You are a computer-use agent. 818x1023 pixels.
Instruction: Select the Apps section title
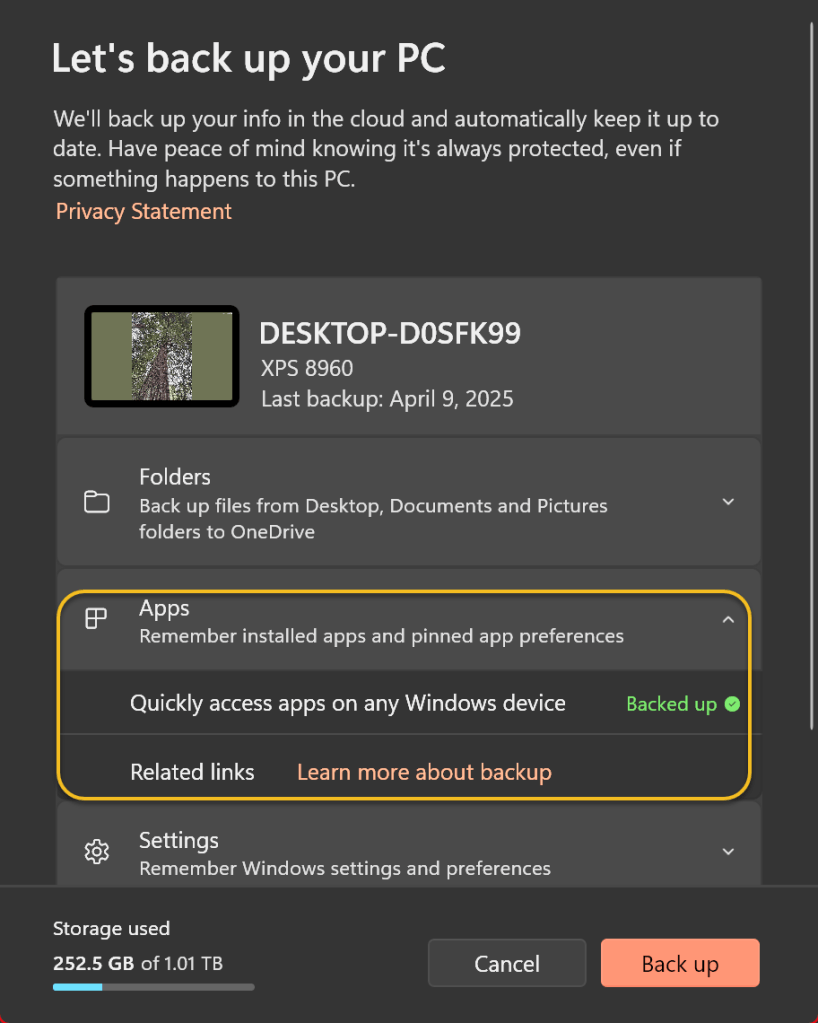pyautogui.click(x=164, y=608)
